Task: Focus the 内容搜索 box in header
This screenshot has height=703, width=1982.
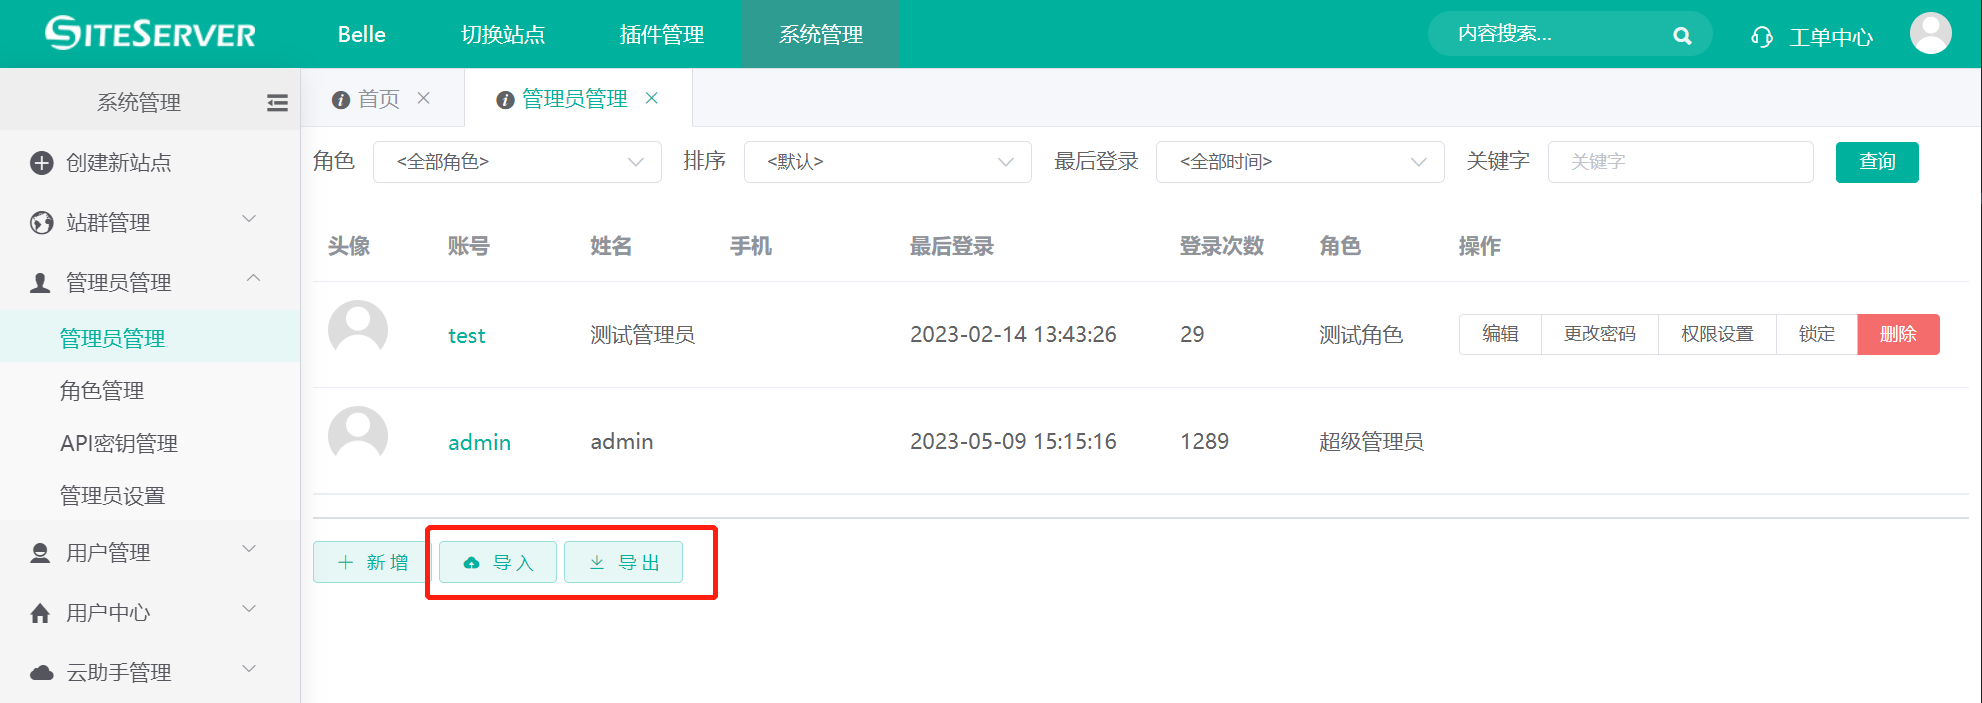Action: [x=1570, y=35]
